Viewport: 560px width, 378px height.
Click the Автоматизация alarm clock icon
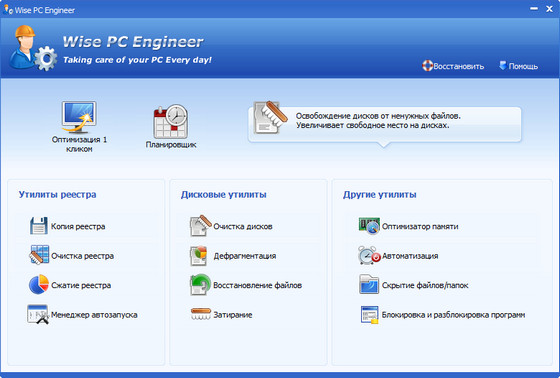369,255
